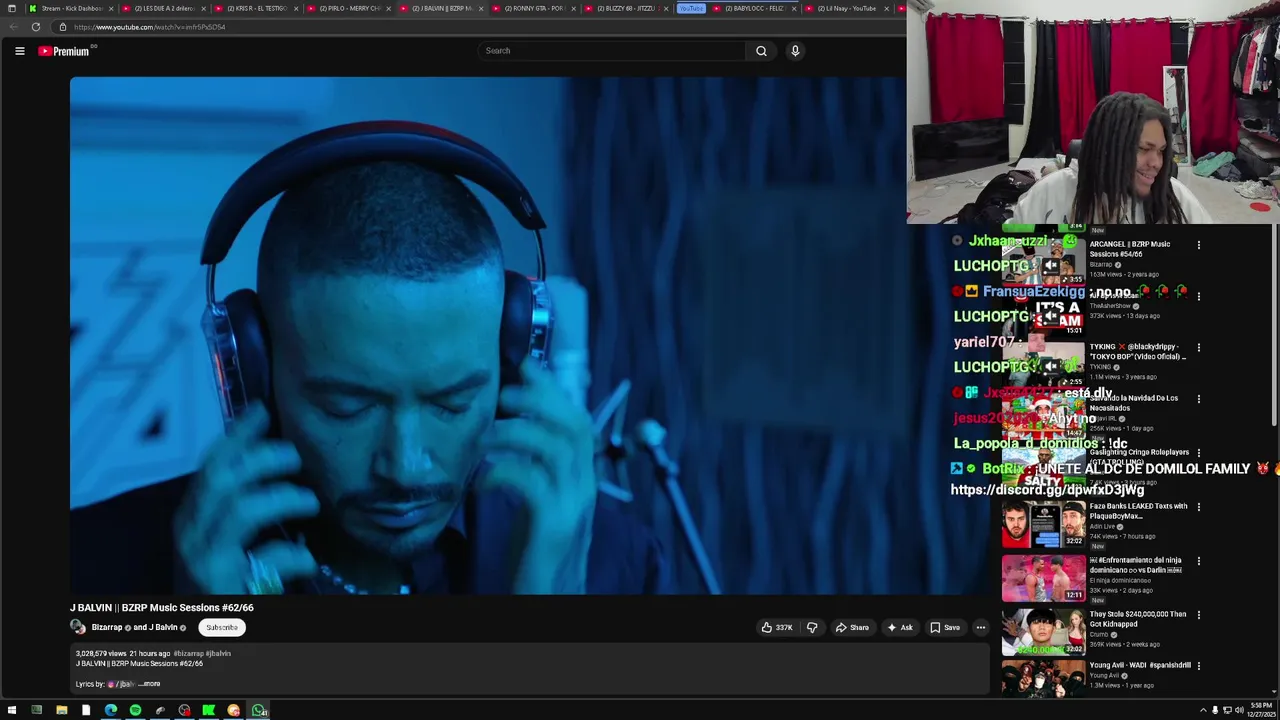
Task: Open Bizarrap channel avatar
Action: [78, 627]
